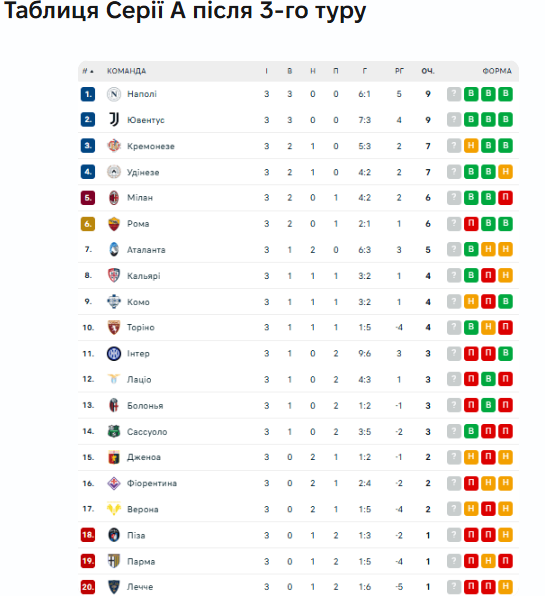
Task: Click the КОМАНДА column header
Action: [126, 71]
